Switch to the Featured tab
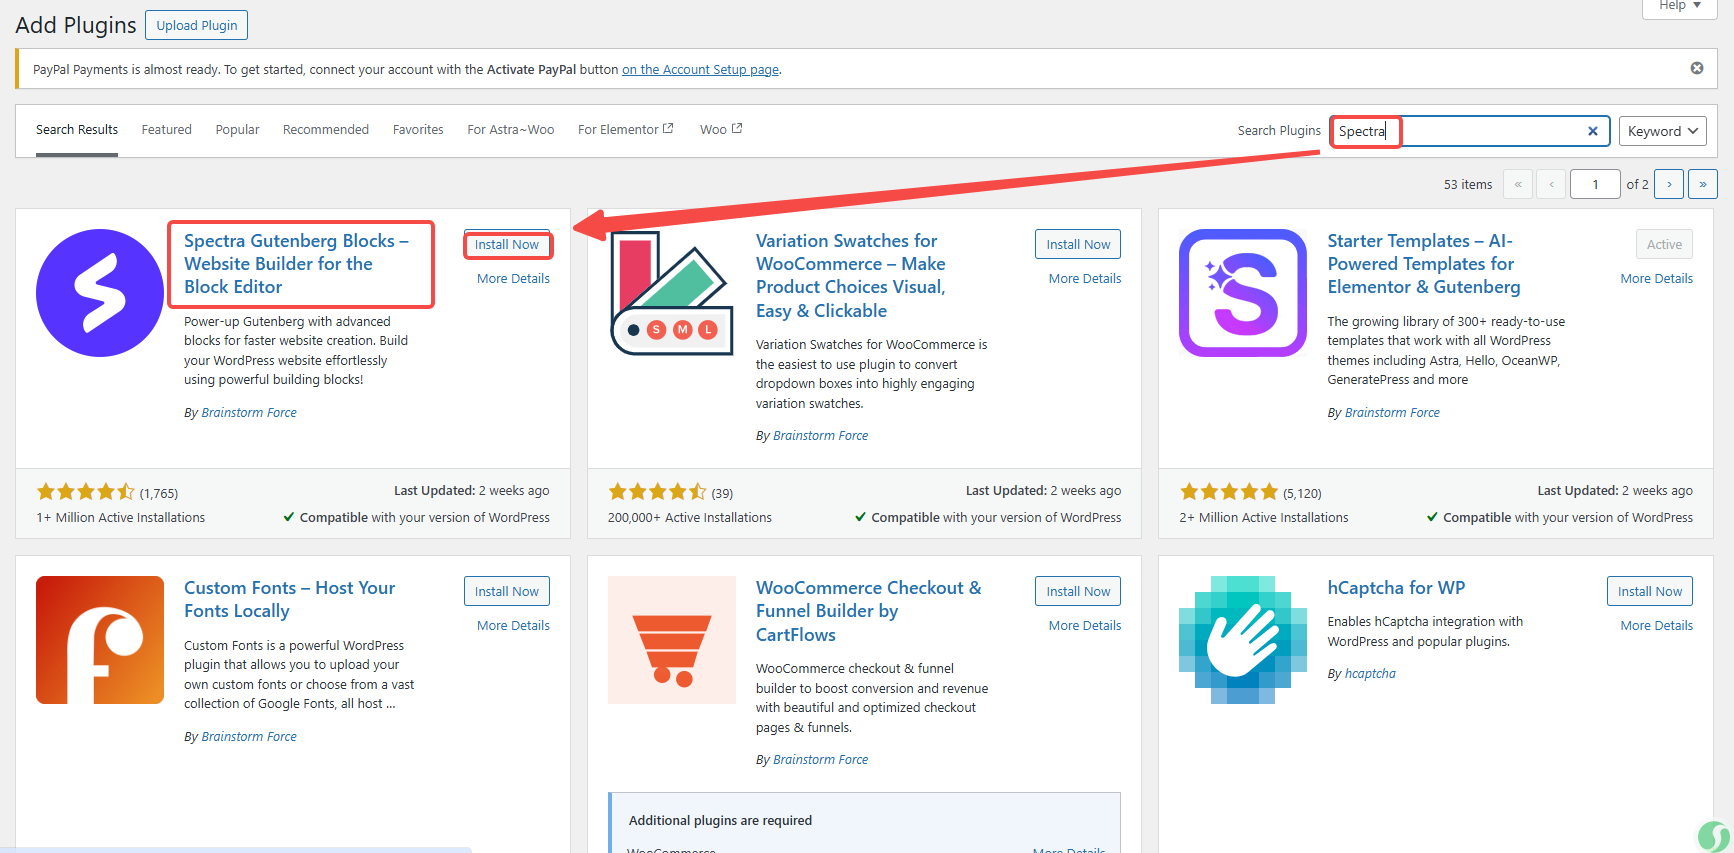 166,130
